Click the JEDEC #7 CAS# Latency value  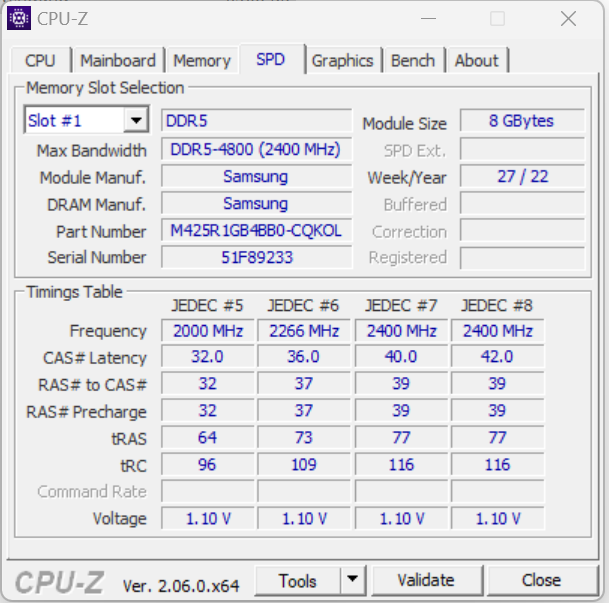tap(401, 356)
